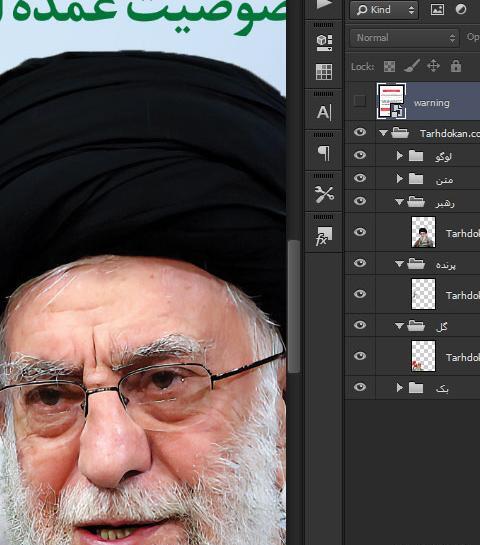Open the Tool Presets panel icon

point(324,194)
